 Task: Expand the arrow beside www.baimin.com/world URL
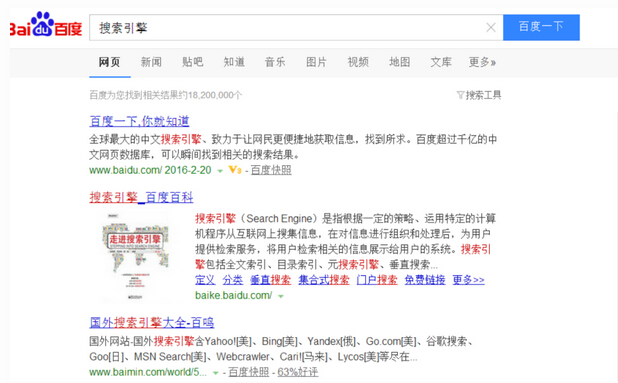(215, 373)
